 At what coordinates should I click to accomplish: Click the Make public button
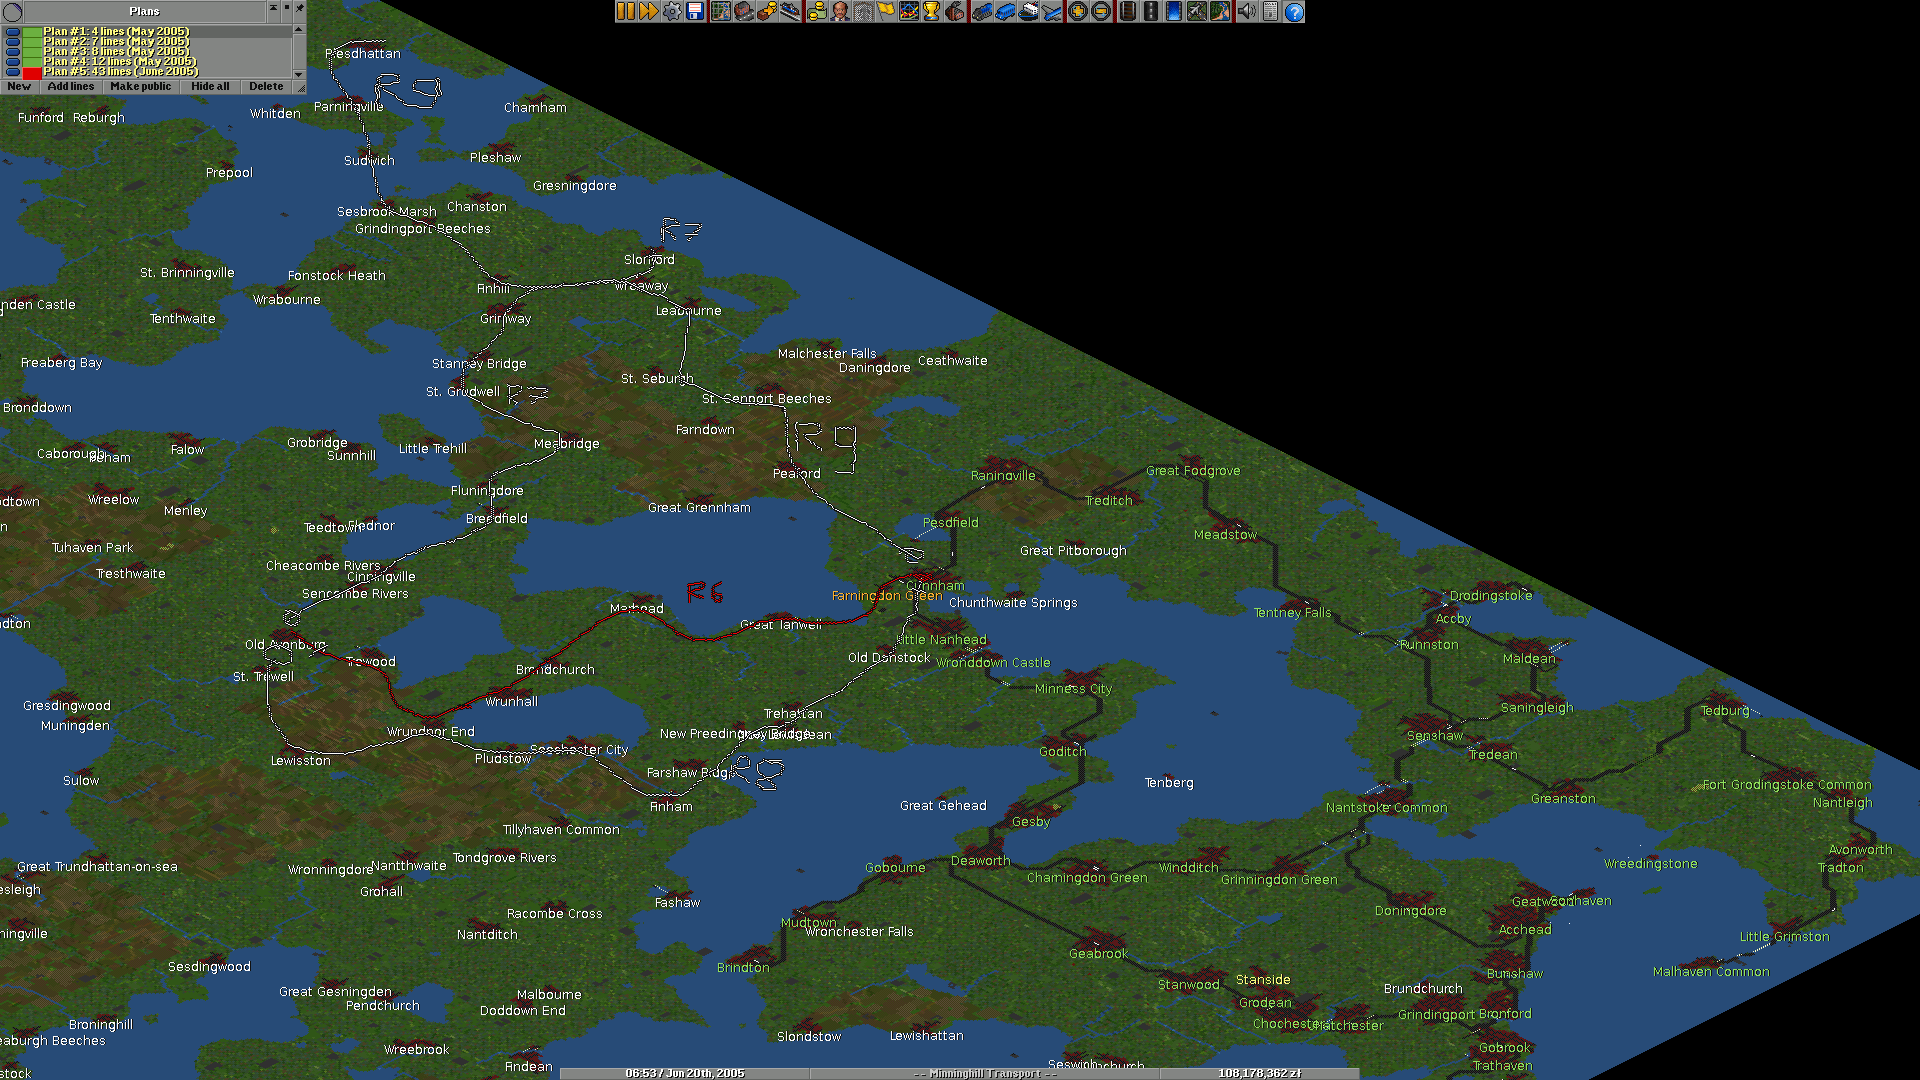coord(141,87)
